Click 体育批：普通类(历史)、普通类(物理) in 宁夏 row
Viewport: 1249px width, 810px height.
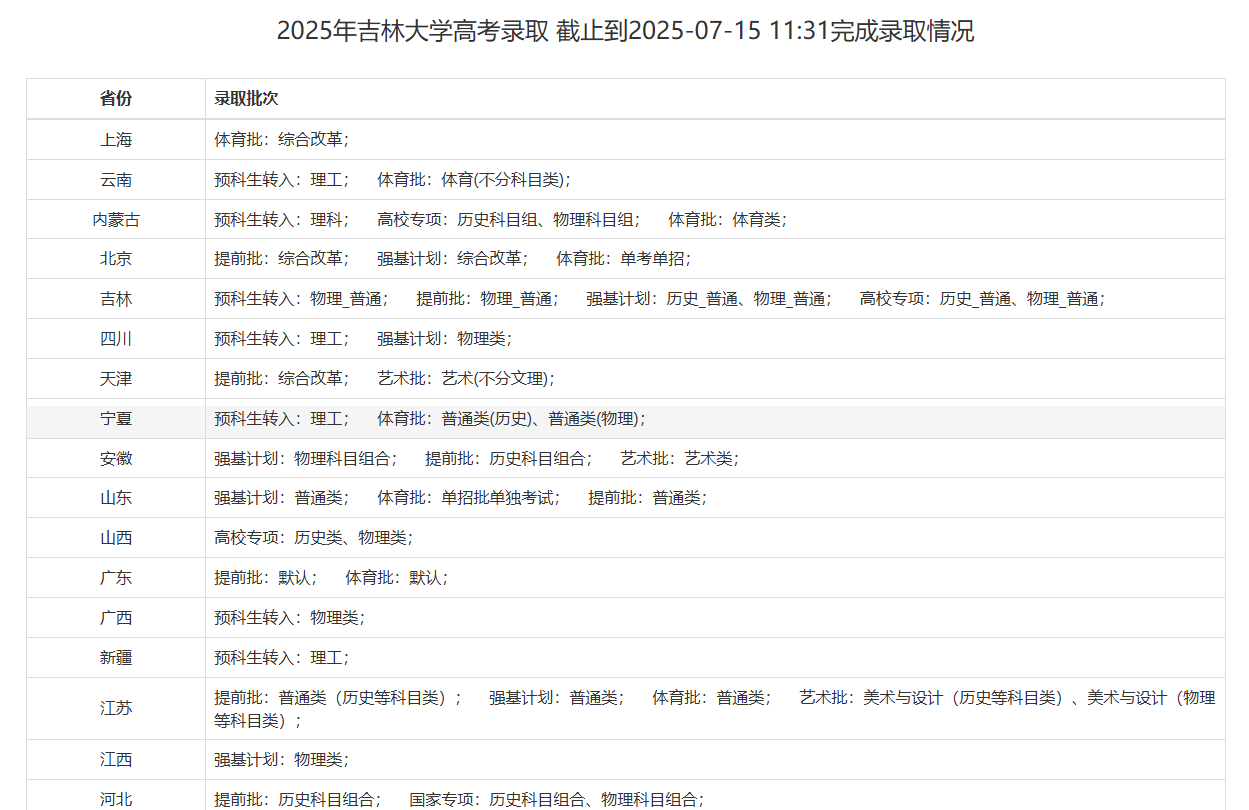coord(511,419)
